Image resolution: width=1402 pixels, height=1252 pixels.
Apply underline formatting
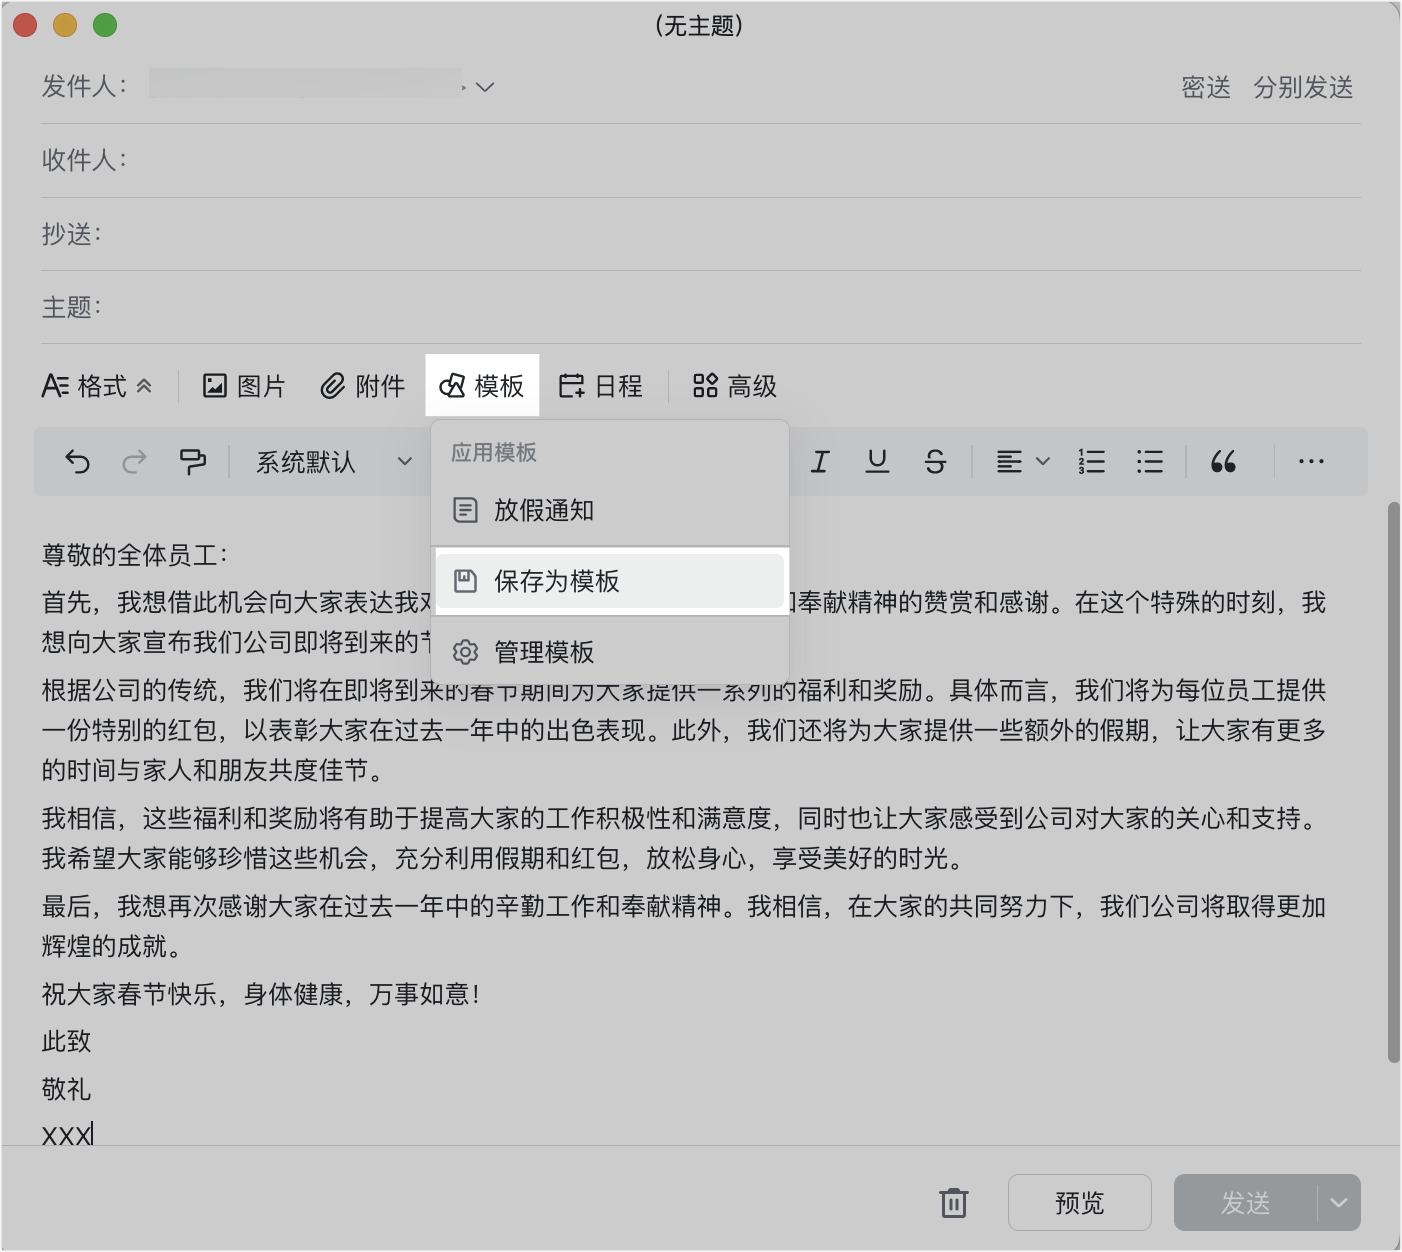tap(877, 461)
